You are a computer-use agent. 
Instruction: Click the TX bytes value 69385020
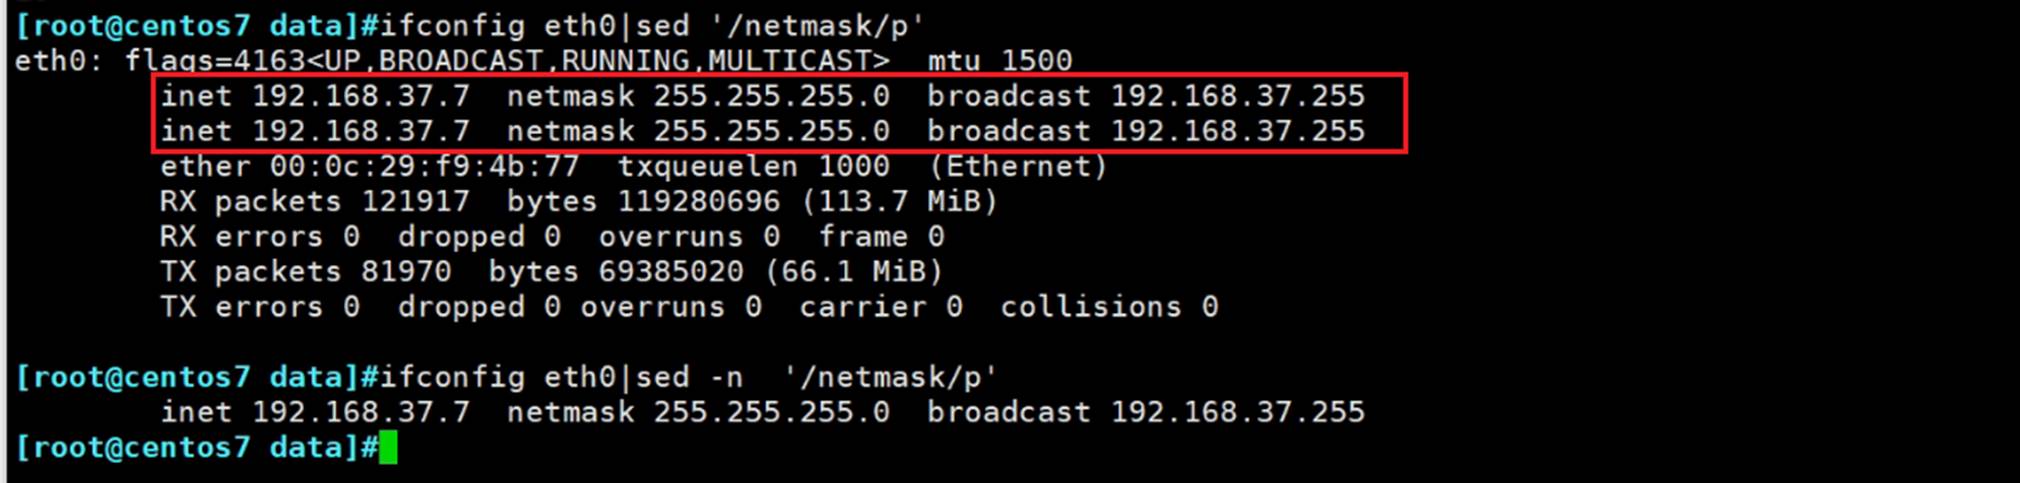click(671, 271)
